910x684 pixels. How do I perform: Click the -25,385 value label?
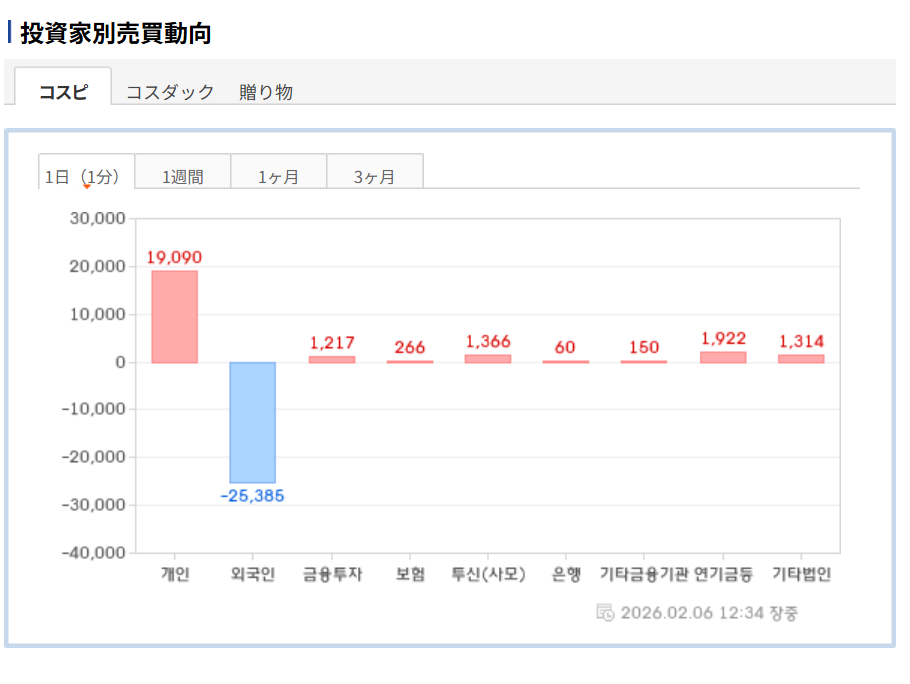point(253,496)
